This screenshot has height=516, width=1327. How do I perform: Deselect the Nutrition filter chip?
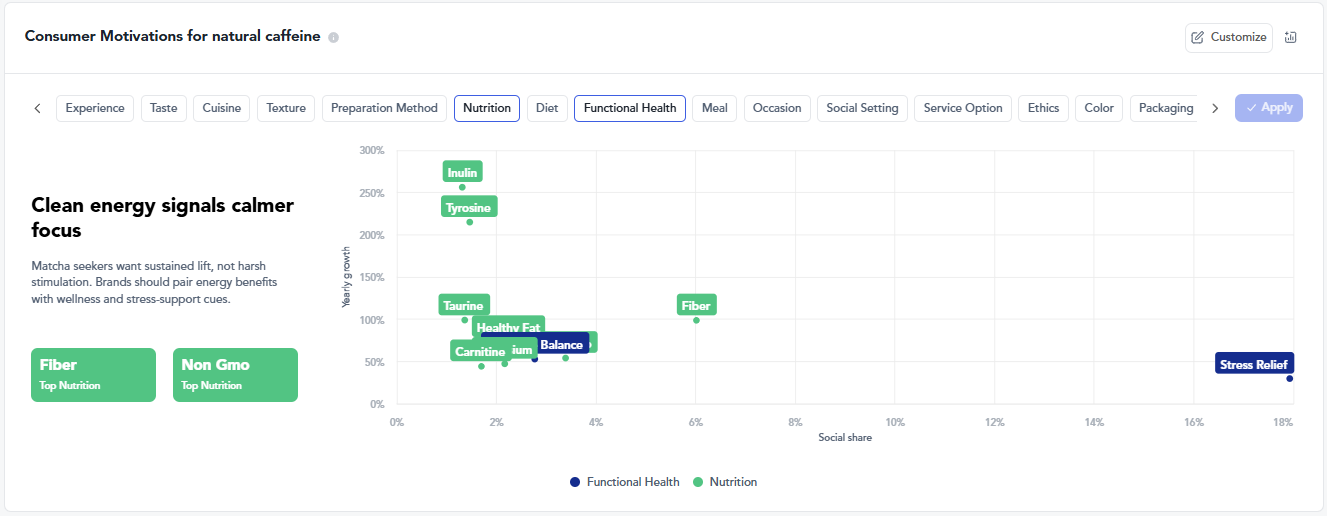tap(487, 108)
